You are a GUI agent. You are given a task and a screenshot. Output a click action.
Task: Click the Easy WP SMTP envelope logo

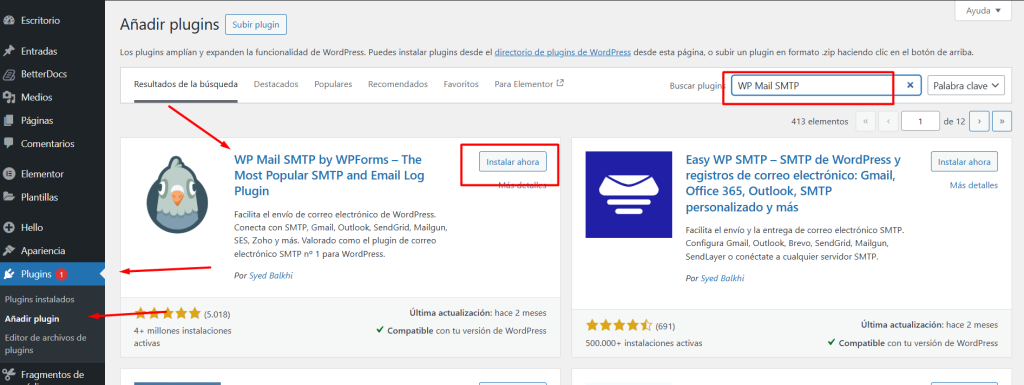629,194
